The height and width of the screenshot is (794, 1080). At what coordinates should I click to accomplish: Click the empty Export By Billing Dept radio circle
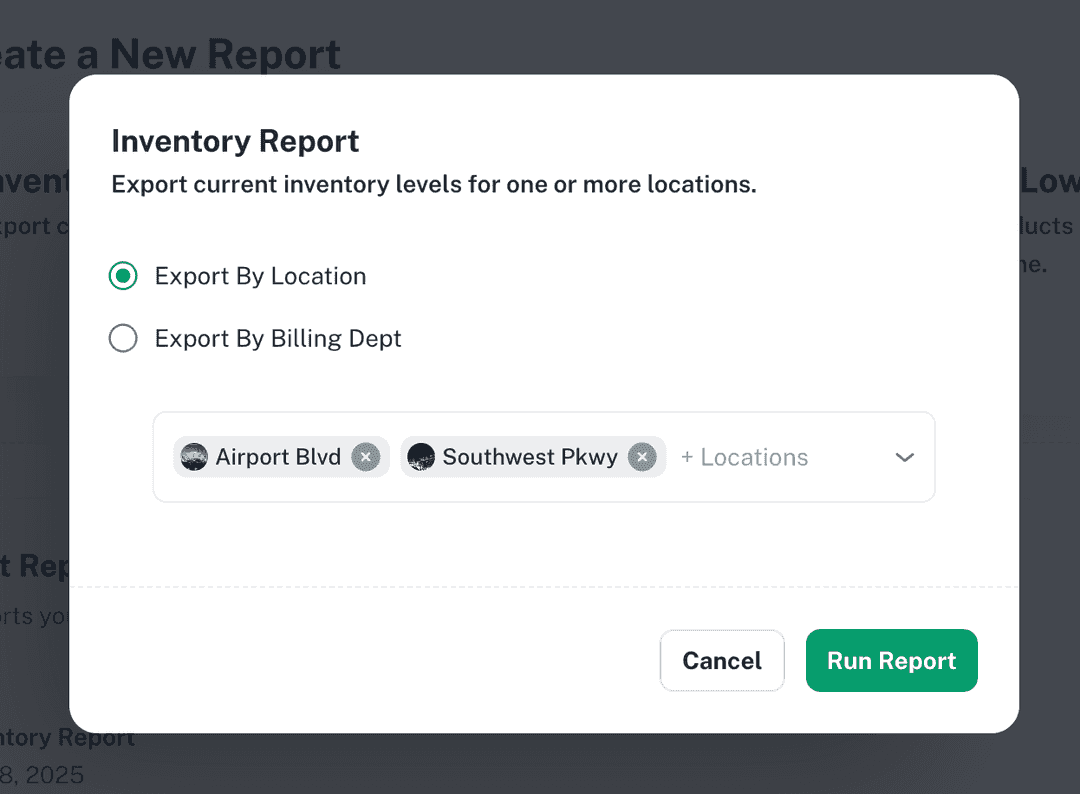click(x=122, y=338)
